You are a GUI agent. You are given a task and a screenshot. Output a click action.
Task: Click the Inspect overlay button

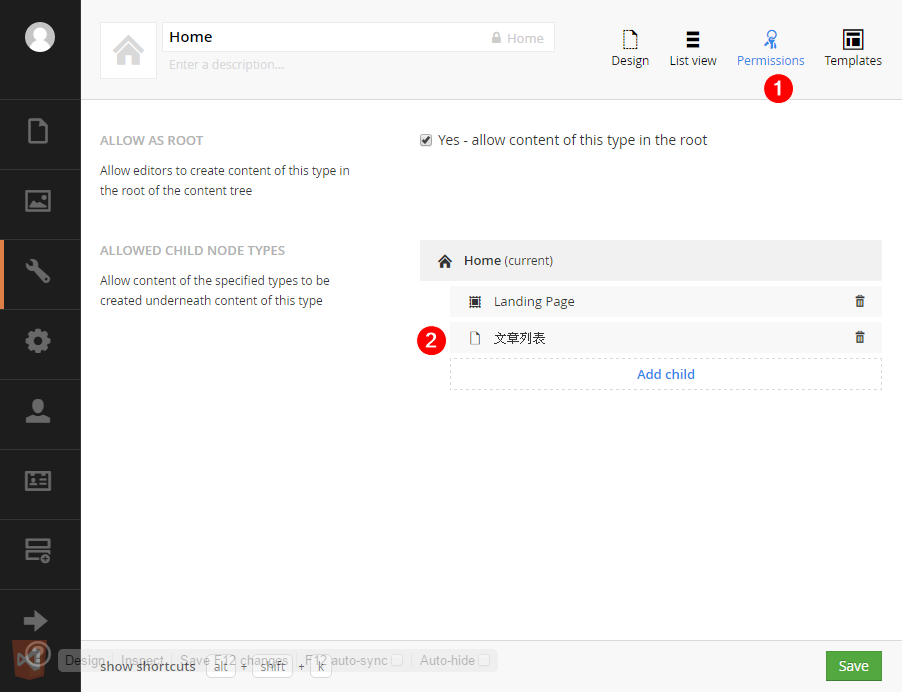(x=142, y=660)
